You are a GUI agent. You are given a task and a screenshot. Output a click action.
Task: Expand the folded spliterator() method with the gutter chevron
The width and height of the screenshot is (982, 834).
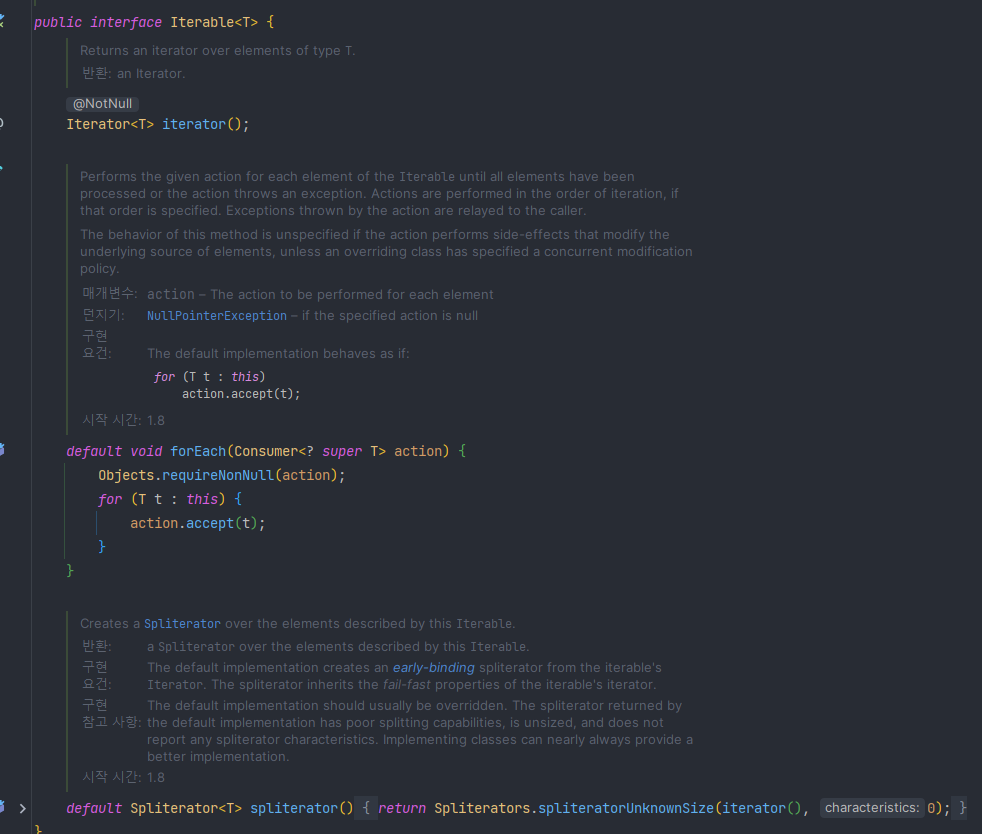[x=23, y=808]
